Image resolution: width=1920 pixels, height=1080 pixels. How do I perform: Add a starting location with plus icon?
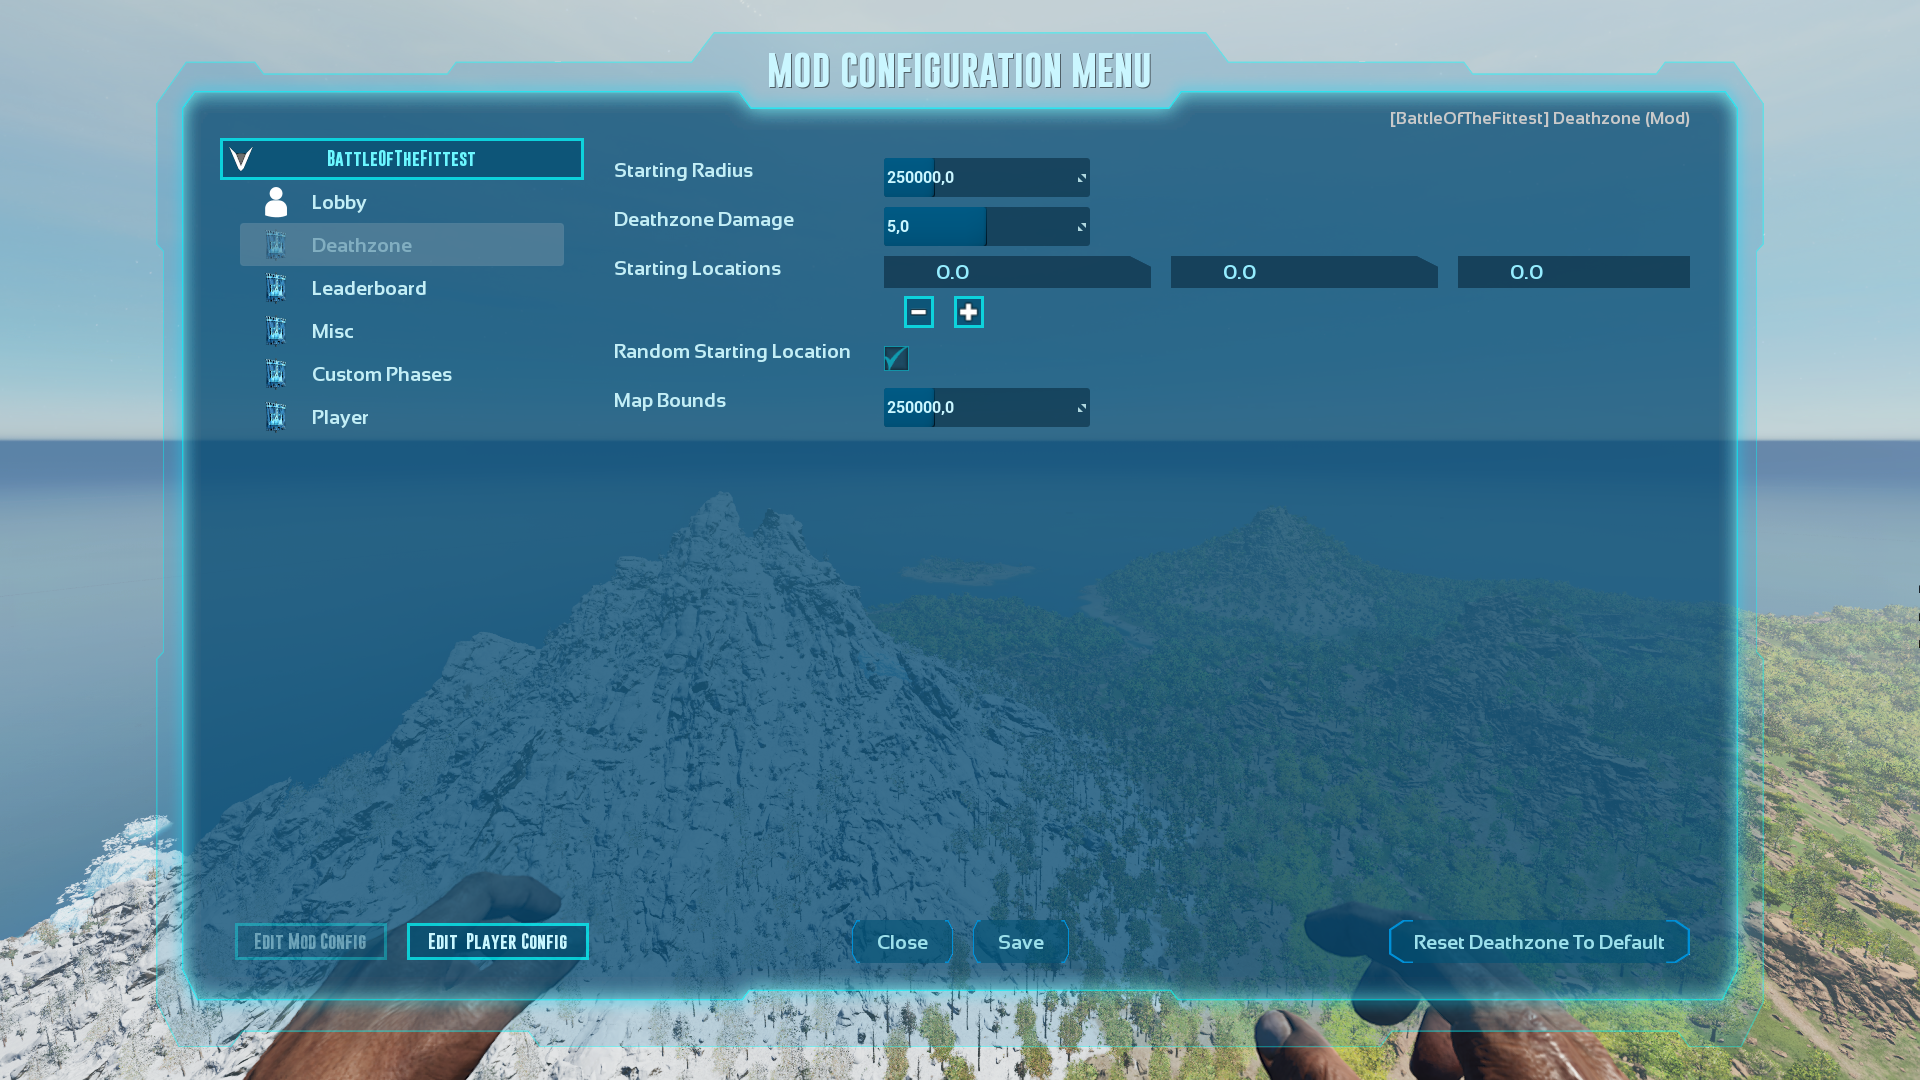click(968, 312)
